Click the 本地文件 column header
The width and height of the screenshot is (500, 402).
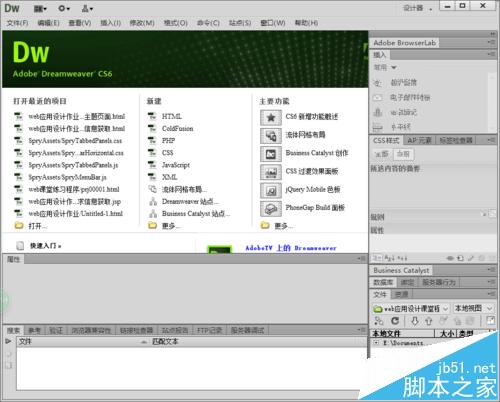pos(386,334)
